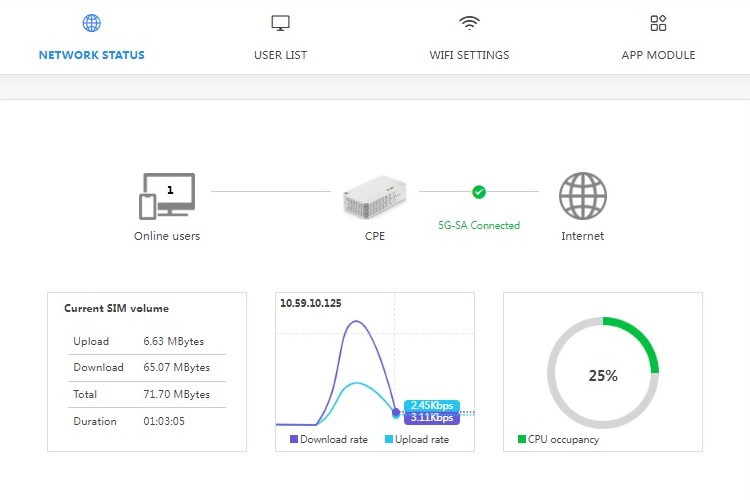Open the APP MODULE tab label

[x=658, y=55]
